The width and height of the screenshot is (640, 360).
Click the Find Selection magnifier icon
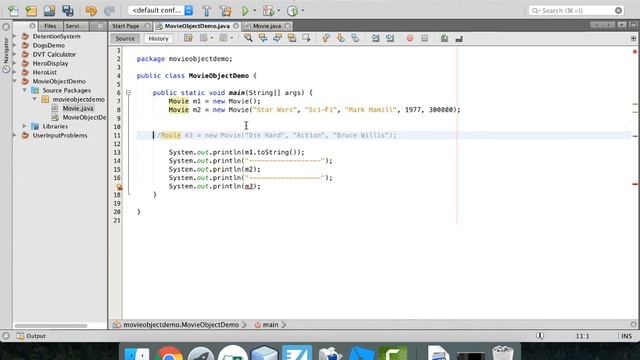[248, 38]
